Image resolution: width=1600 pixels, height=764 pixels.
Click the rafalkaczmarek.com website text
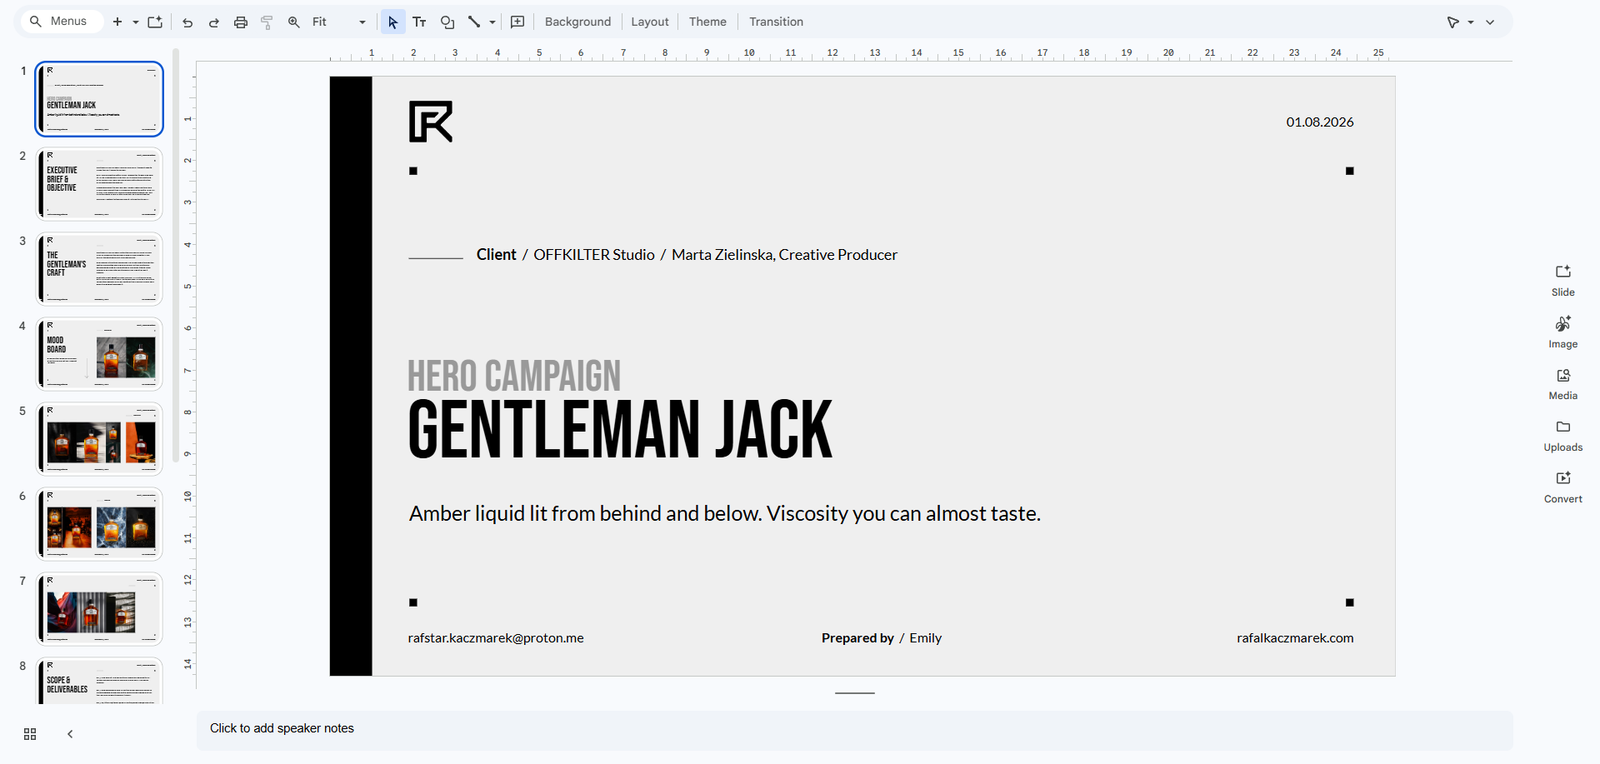tap(1295, 638)
